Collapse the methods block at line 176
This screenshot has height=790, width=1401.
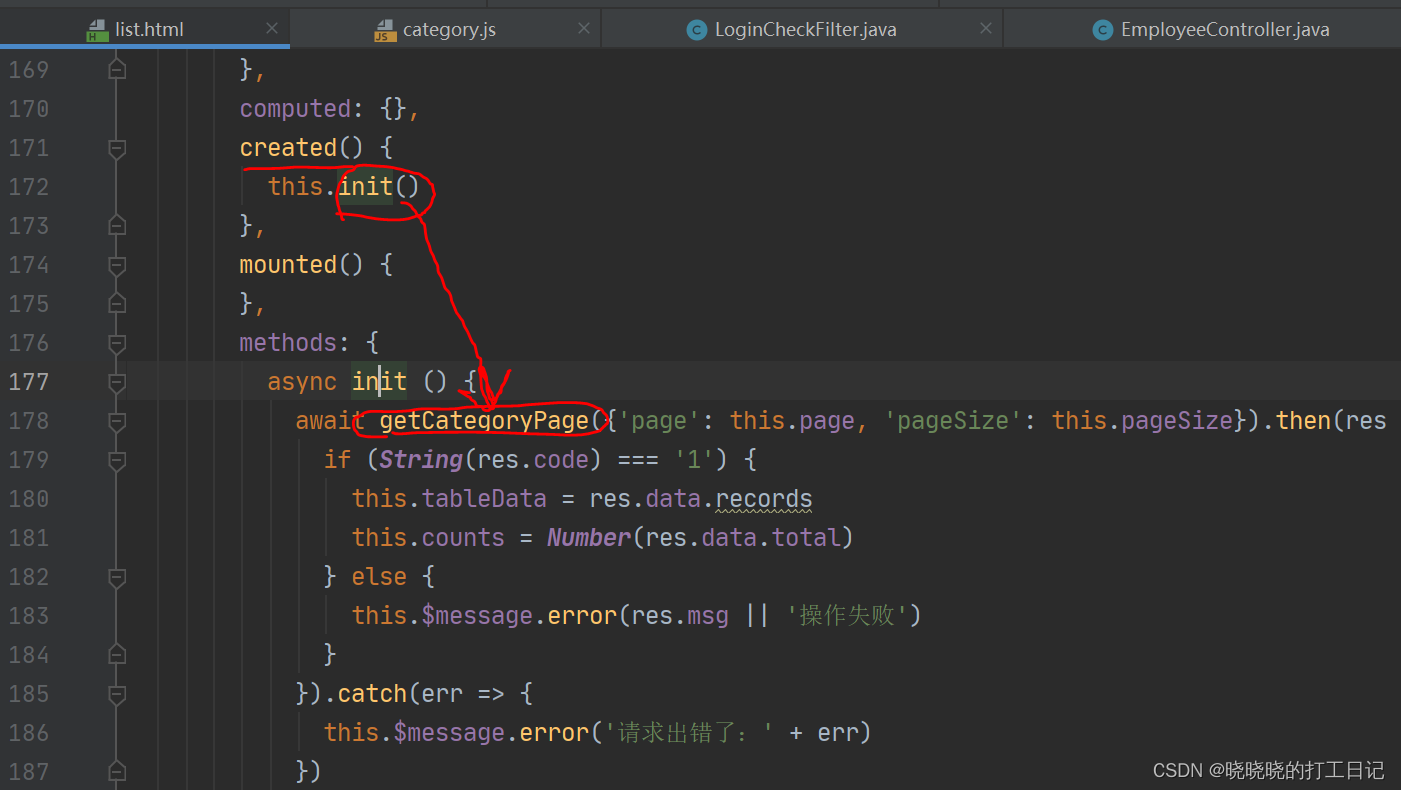(x=117, y=343)
